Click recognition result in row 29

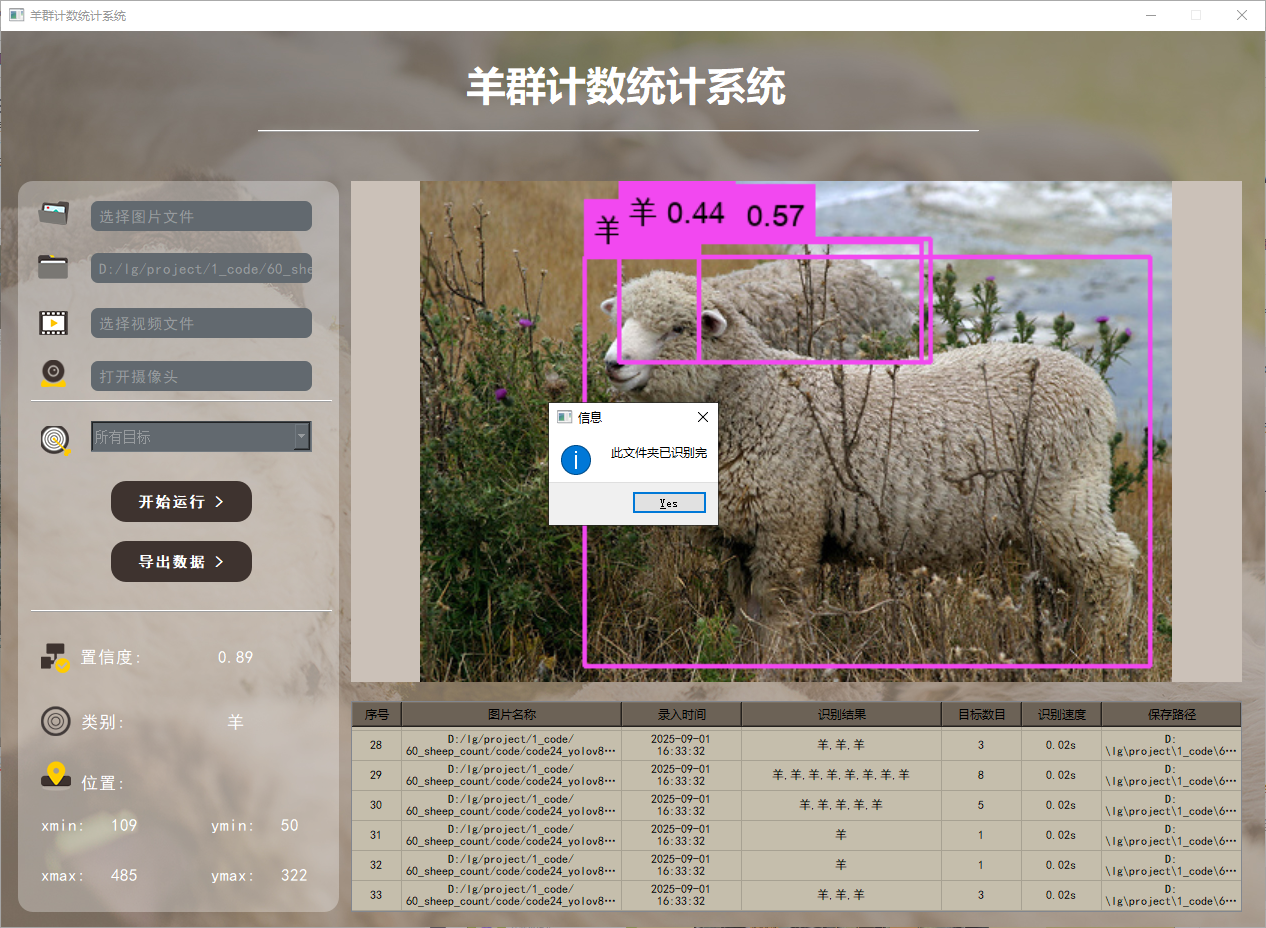pyautogui.click(x=841, y=775)
